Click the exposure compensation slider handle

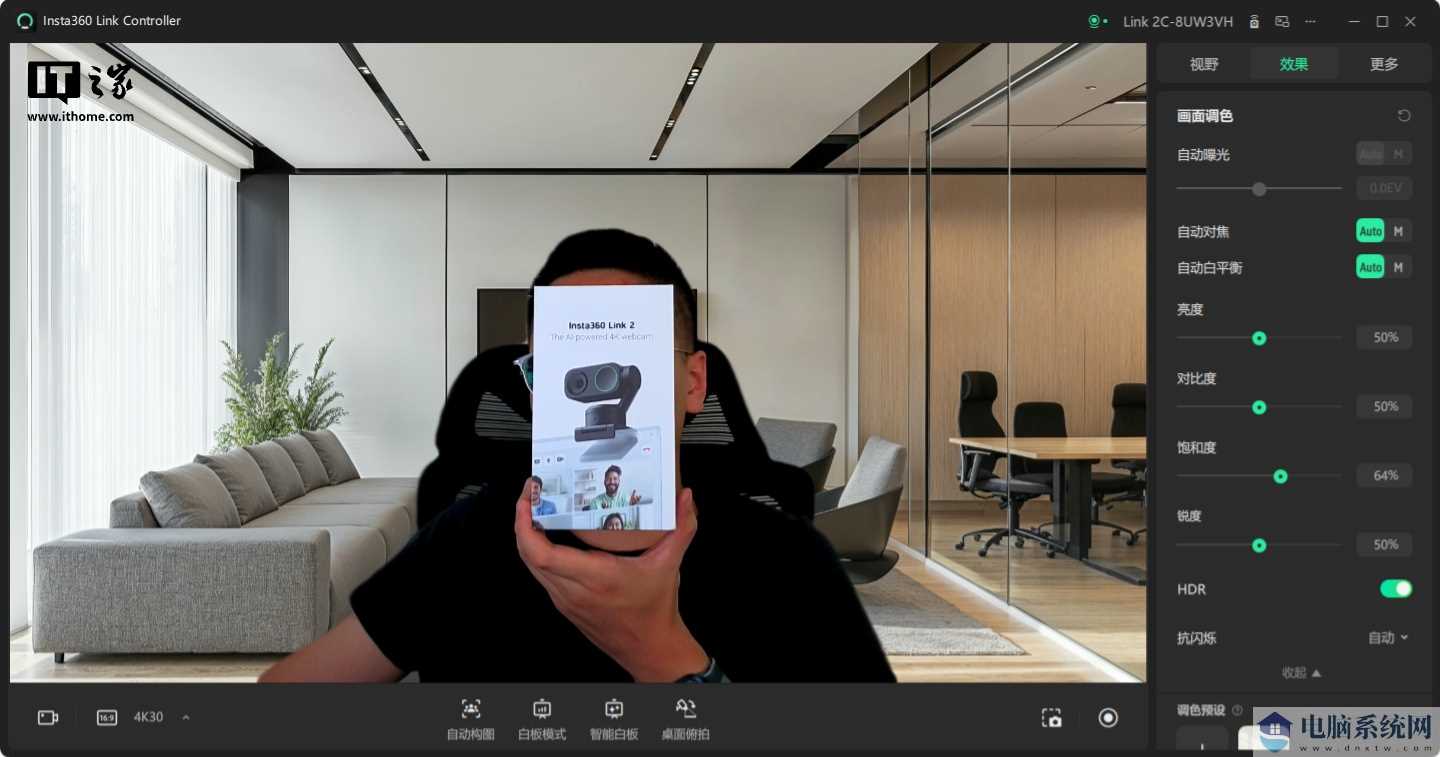pos(1259,189)
